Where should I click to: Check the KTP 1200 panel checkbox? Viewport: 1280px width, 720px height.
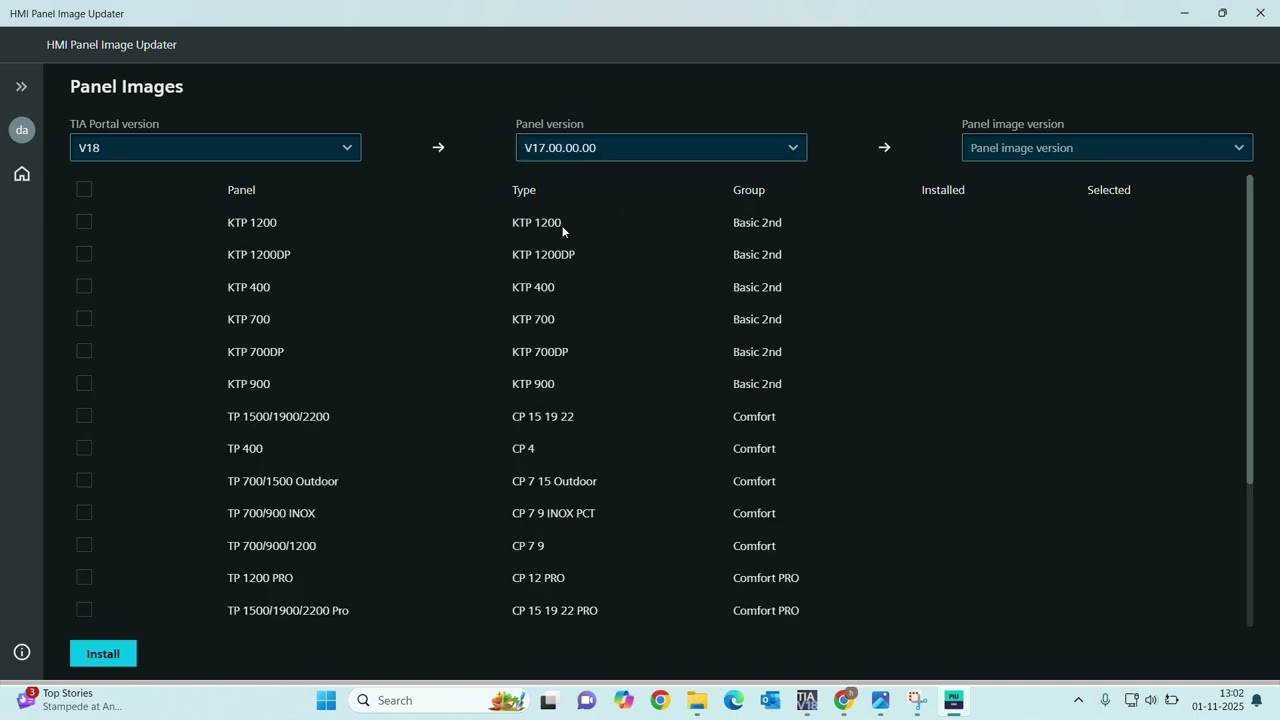click(x=84, y=222)
